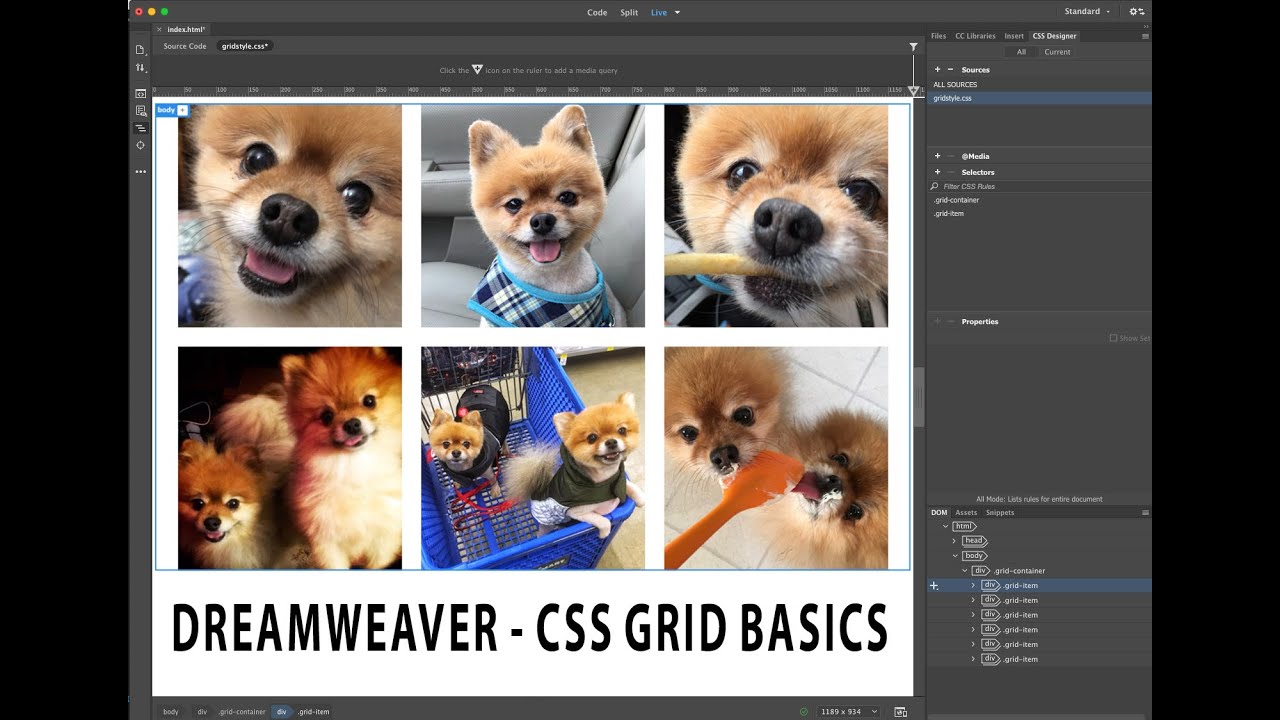This screenshot has width=1280, height=720.
Task: Close the index.html document tab
Action: point(159,30)
